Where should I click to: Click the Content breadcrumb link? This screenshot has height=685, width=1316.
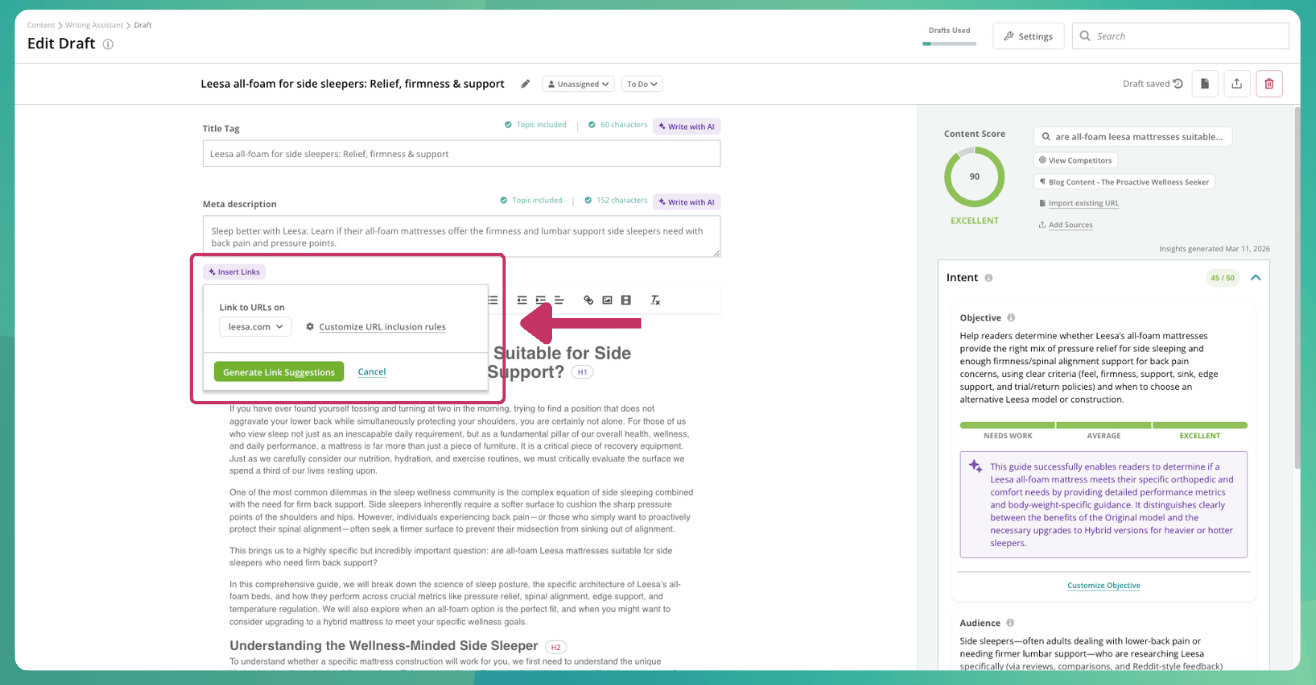tap(41, 24)
